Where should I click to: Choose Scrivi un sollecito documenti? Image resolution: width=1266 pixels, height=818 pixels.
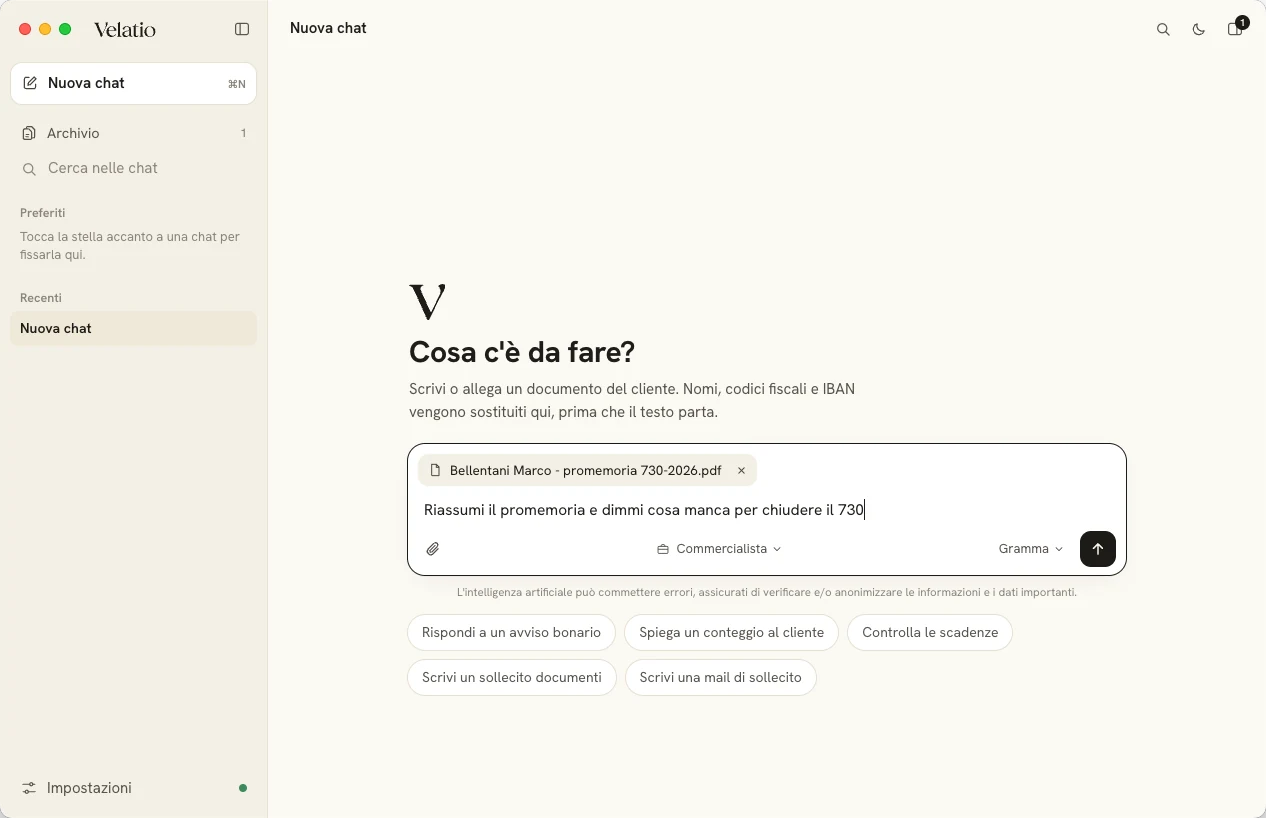tap(512, 677)
